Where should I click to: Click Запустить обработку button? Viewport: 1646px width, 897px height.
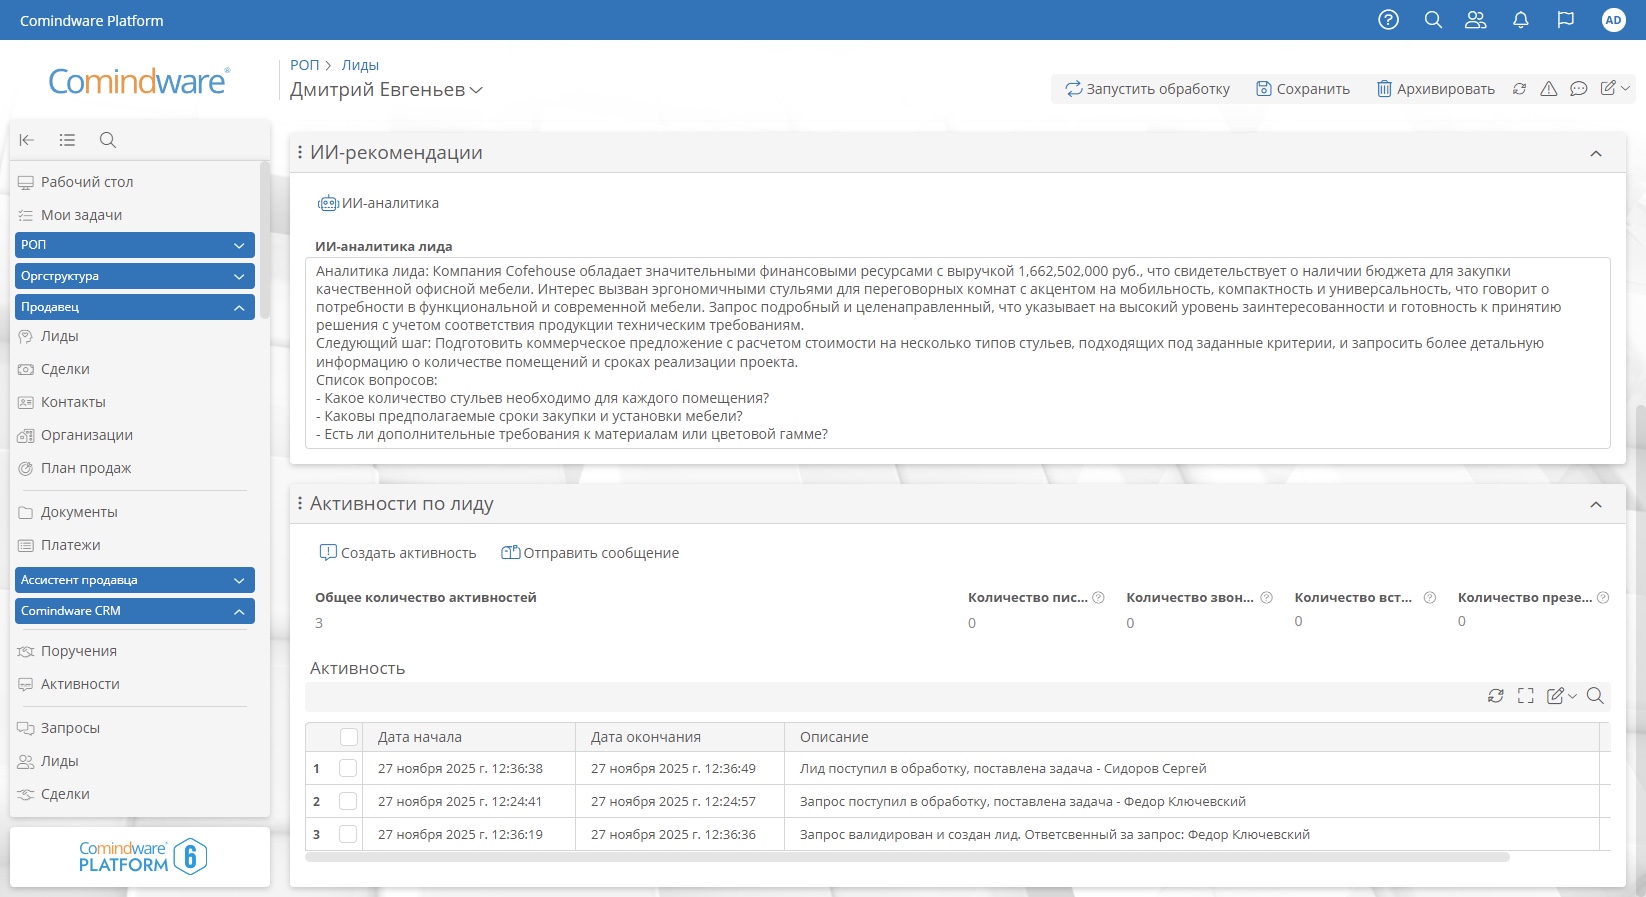[x=1147, y=89]
